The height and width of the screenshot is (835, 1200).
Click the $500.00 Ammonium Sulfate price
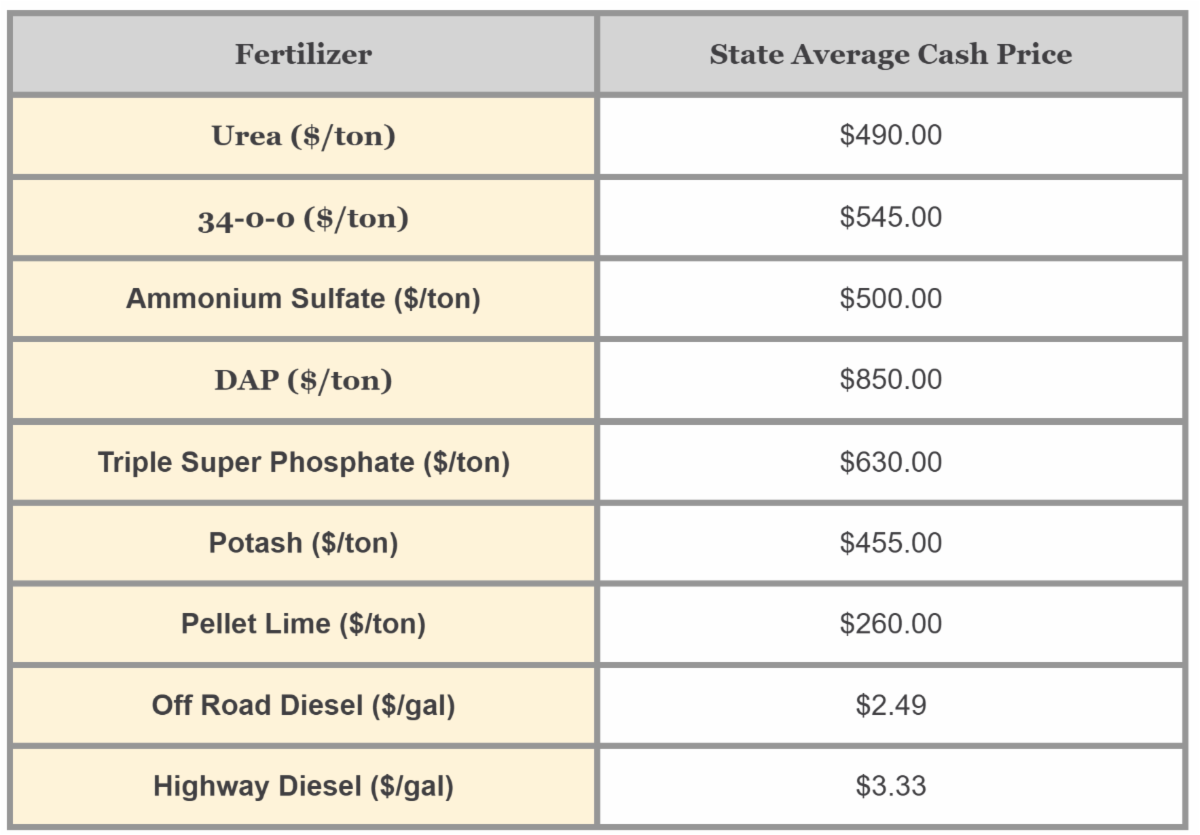(890, 299)
